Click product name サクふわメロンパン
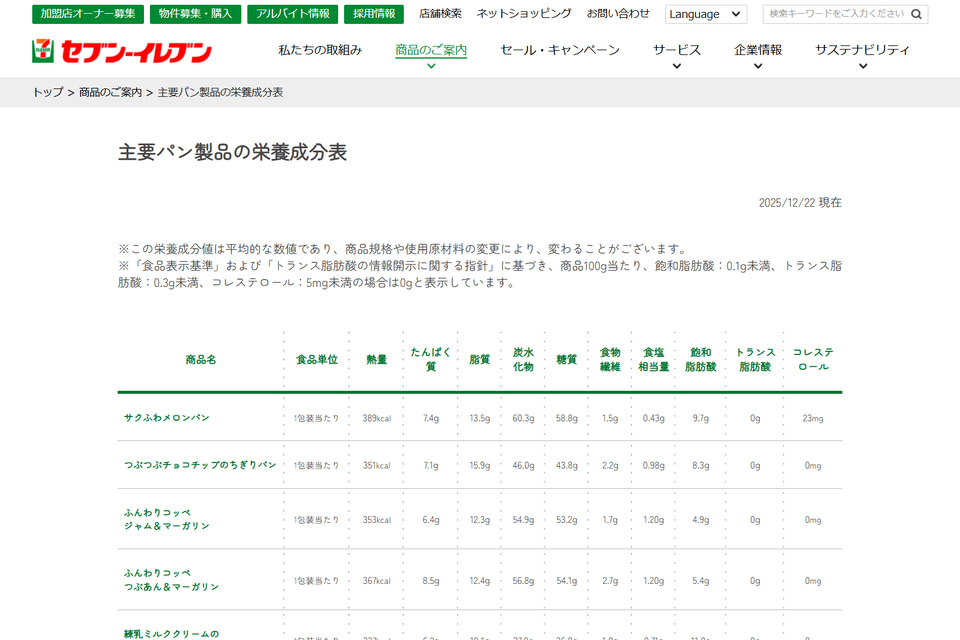Image resolution: width=960 pixels, height=640 pixels. point(167,418)
